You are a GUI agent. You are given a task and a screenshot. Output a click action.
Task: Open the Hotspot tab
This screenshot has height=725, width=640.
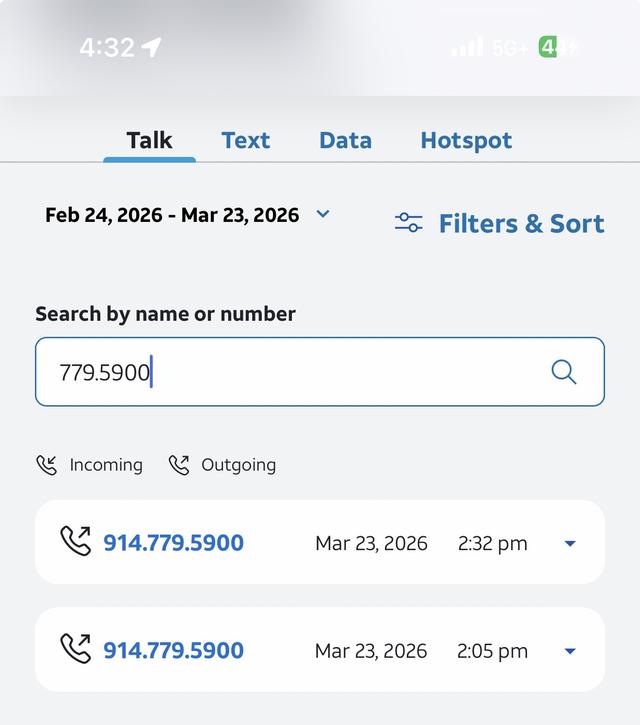(x=466, y=141)
